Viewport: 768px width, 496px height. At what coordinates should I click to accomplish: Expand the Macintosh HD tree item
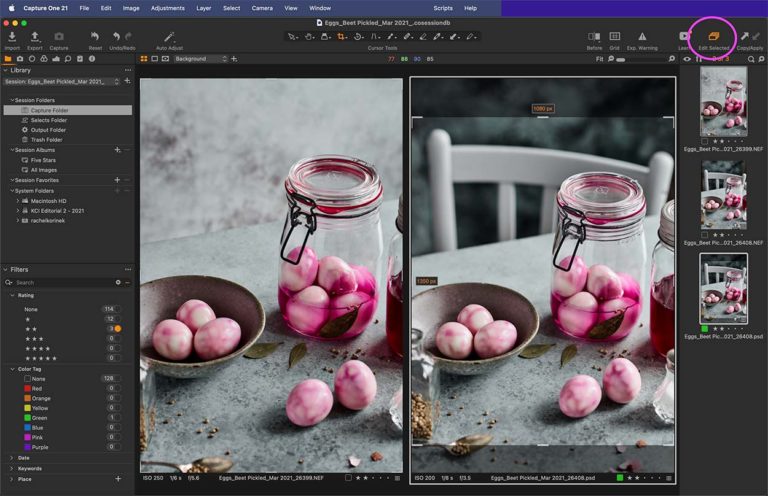[x=18, y=201]
